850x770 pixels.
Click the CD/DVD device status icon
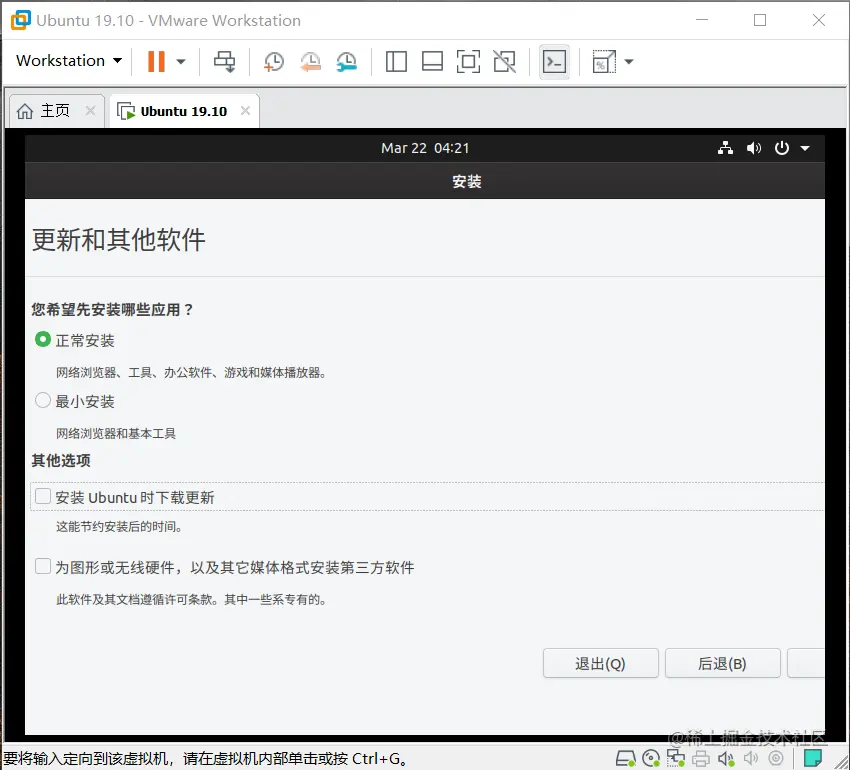(650, 758)
